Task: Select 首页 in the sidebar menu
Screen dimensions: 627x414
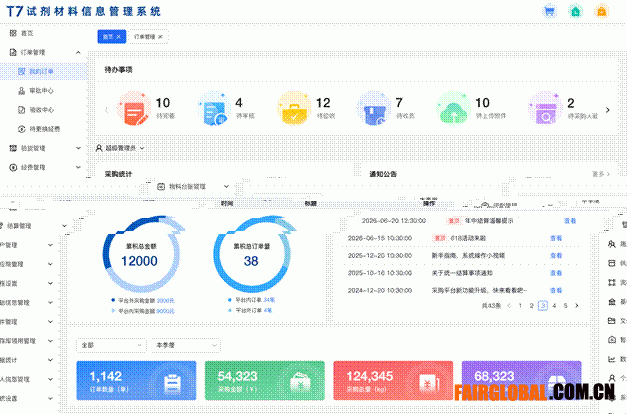Action: point(27,33)
